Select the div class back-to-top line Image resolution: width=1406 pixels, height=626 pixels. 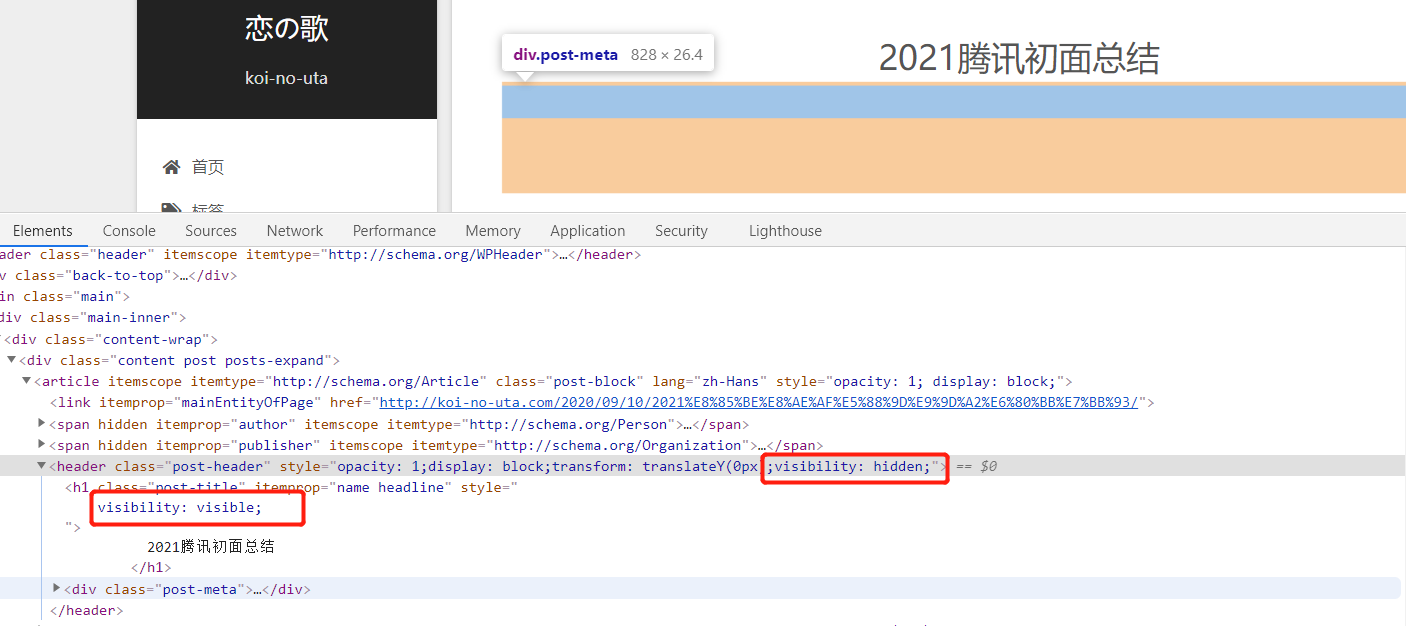118,275
